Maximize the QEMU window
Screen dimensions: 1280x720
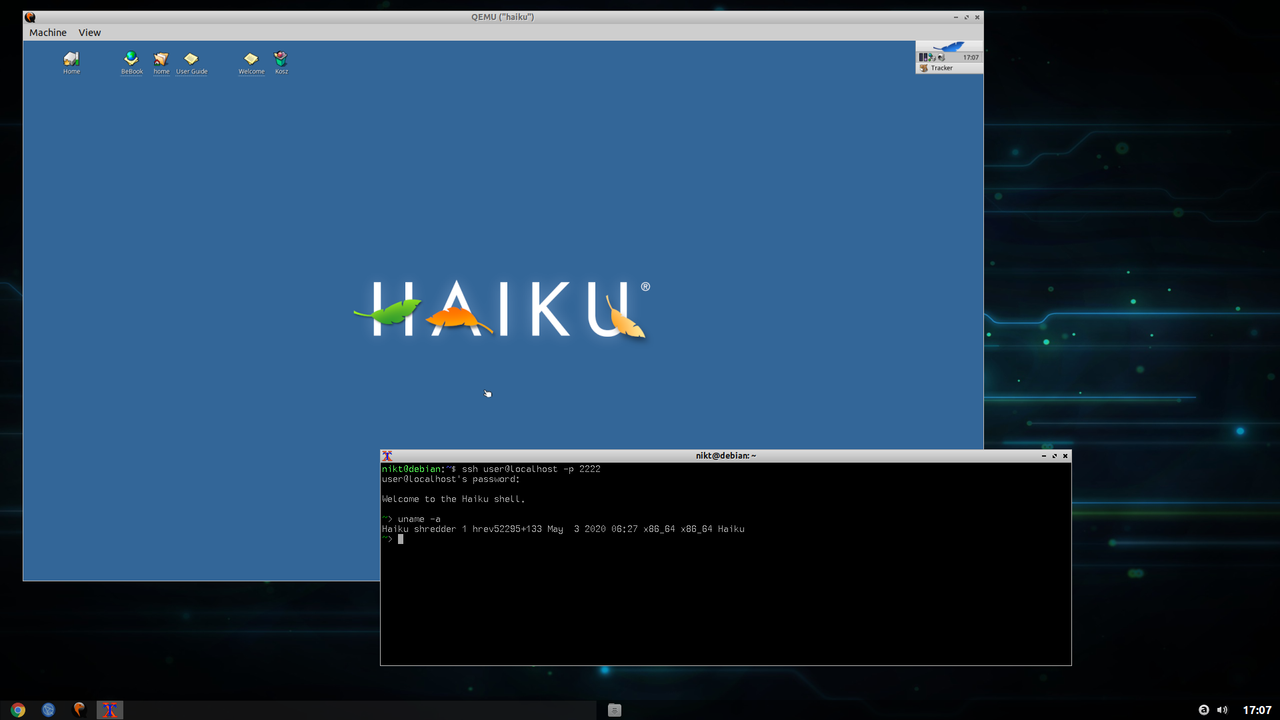pyautogui.click(x=967, y=17)
